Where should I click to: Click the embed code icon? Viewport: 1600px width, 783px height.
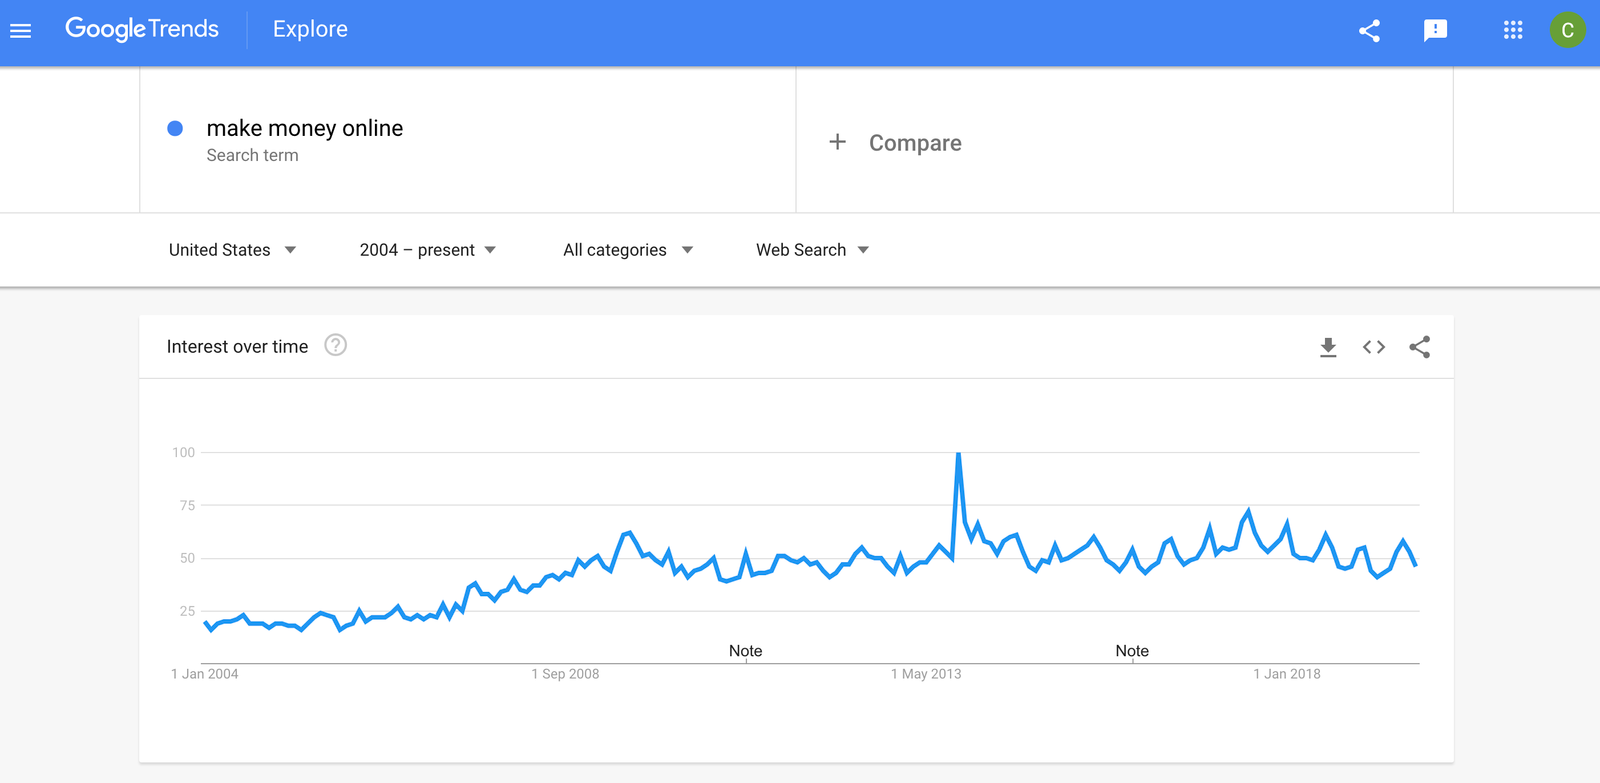[x=1374, y=347]
